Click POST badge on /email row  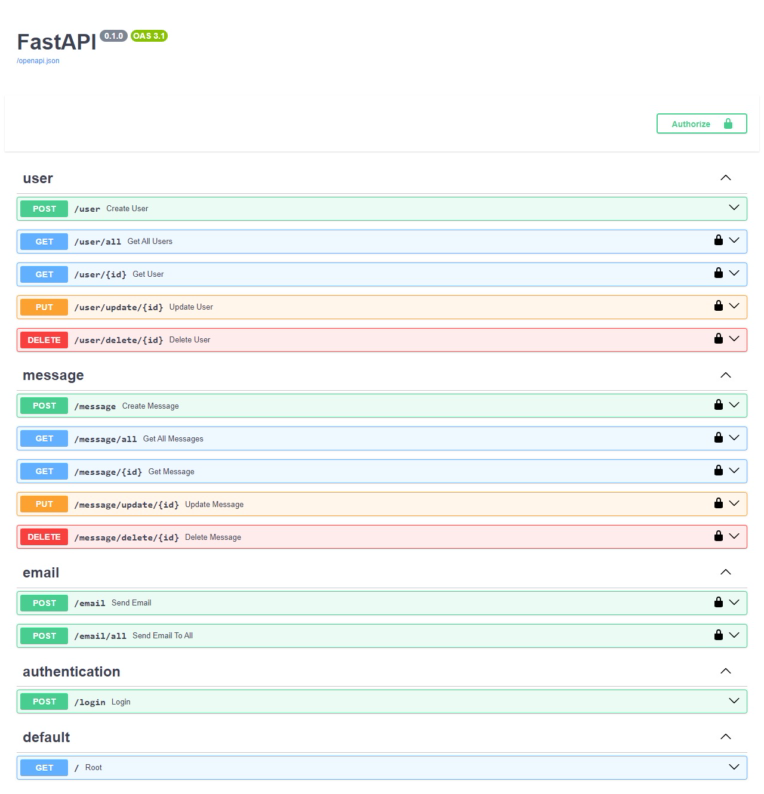(x=44, y=603)
